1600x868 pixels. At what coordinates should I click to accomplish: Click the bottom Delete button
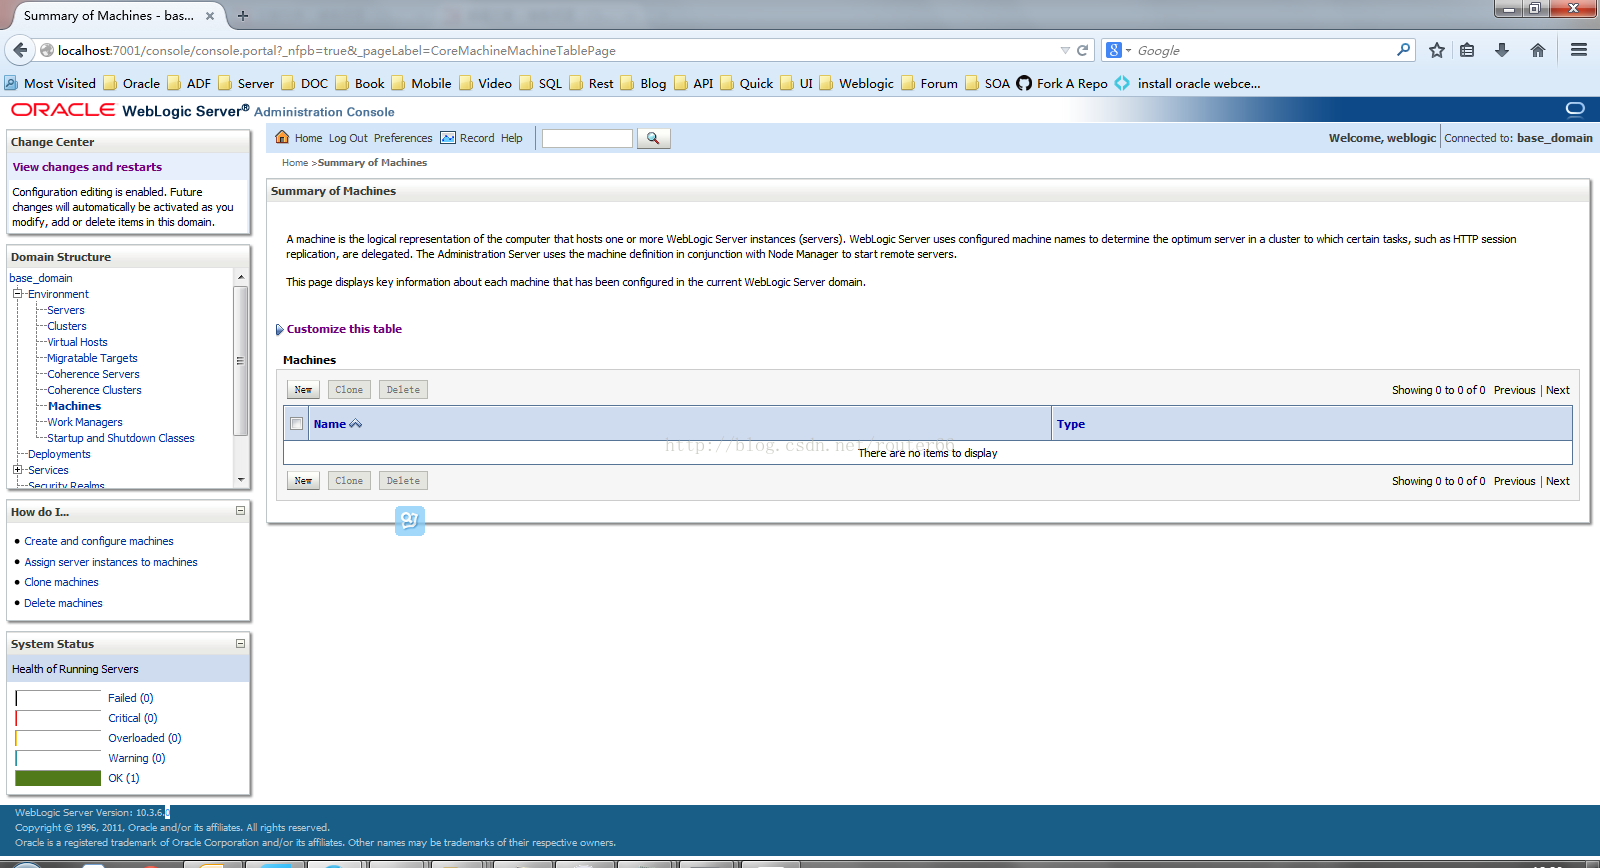403,481
